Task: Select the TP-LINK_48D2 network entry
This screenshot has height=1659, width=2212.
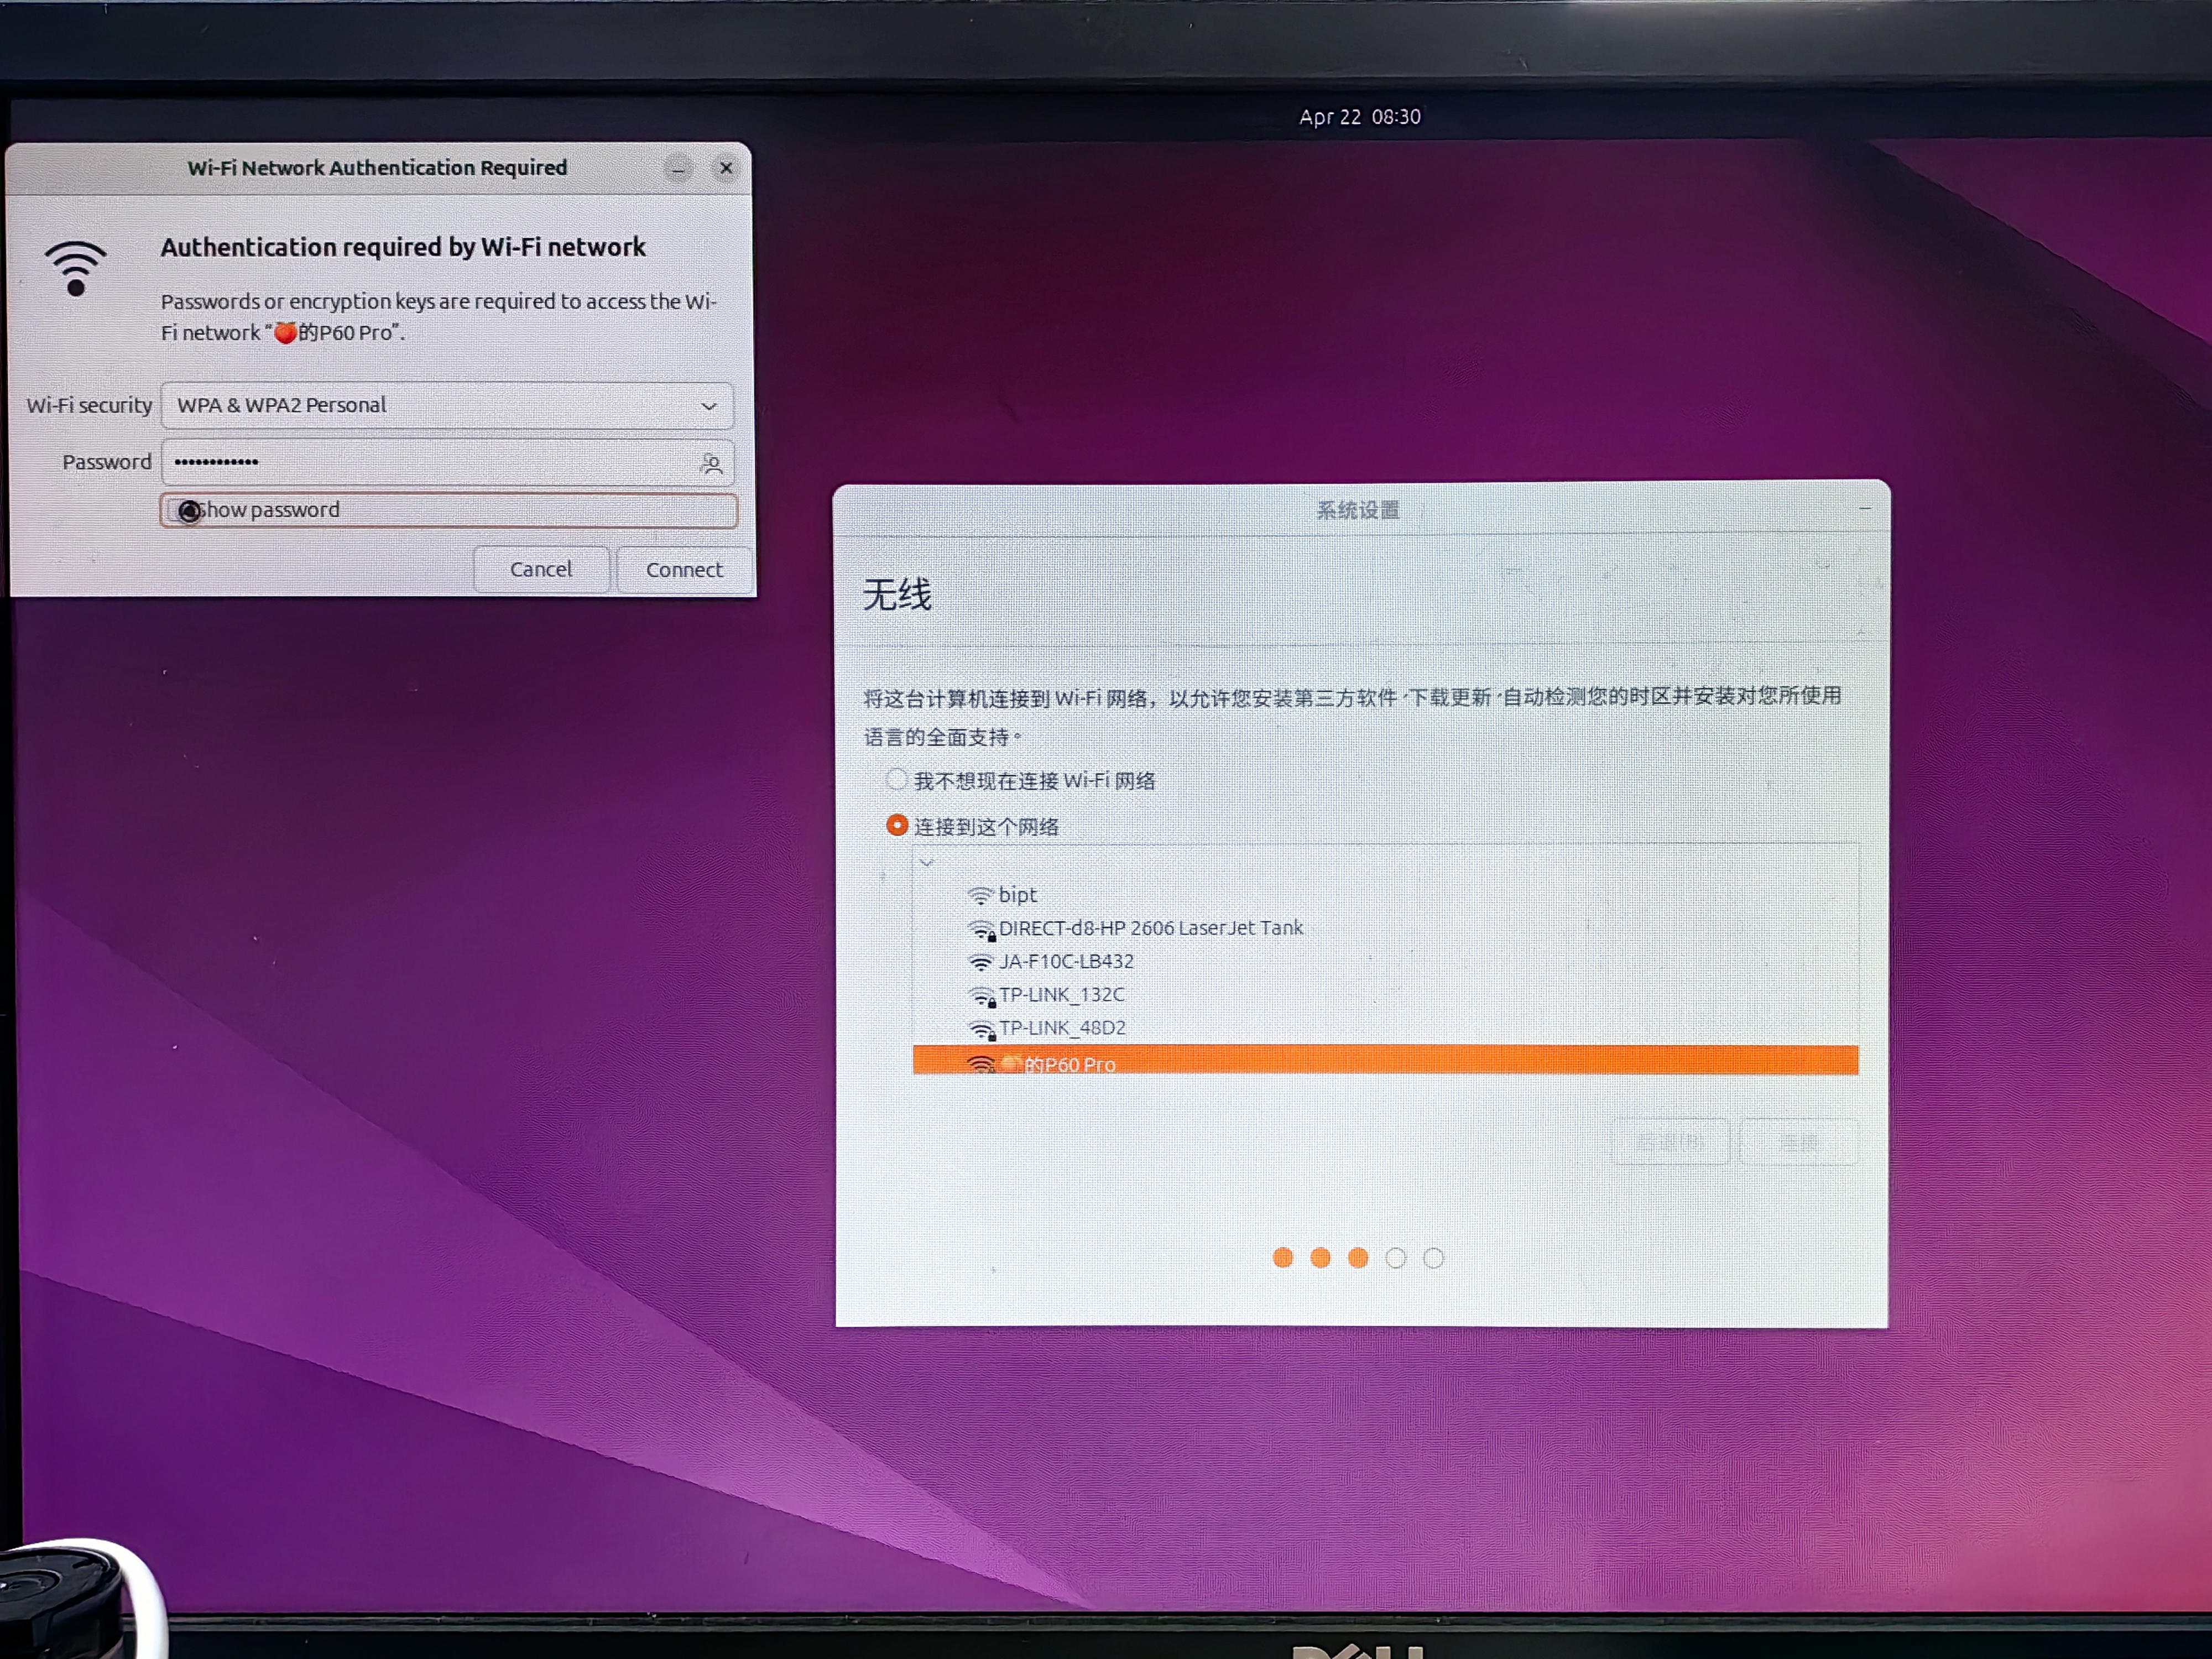Action: pyautogui.click(x=1062, y=1028)
